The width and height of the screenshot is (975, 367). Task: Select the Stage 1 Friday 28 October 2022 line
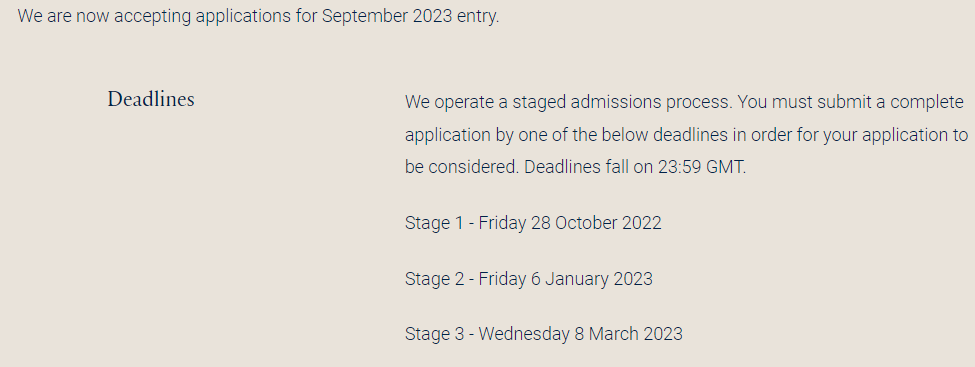click(x=533, y=223)
